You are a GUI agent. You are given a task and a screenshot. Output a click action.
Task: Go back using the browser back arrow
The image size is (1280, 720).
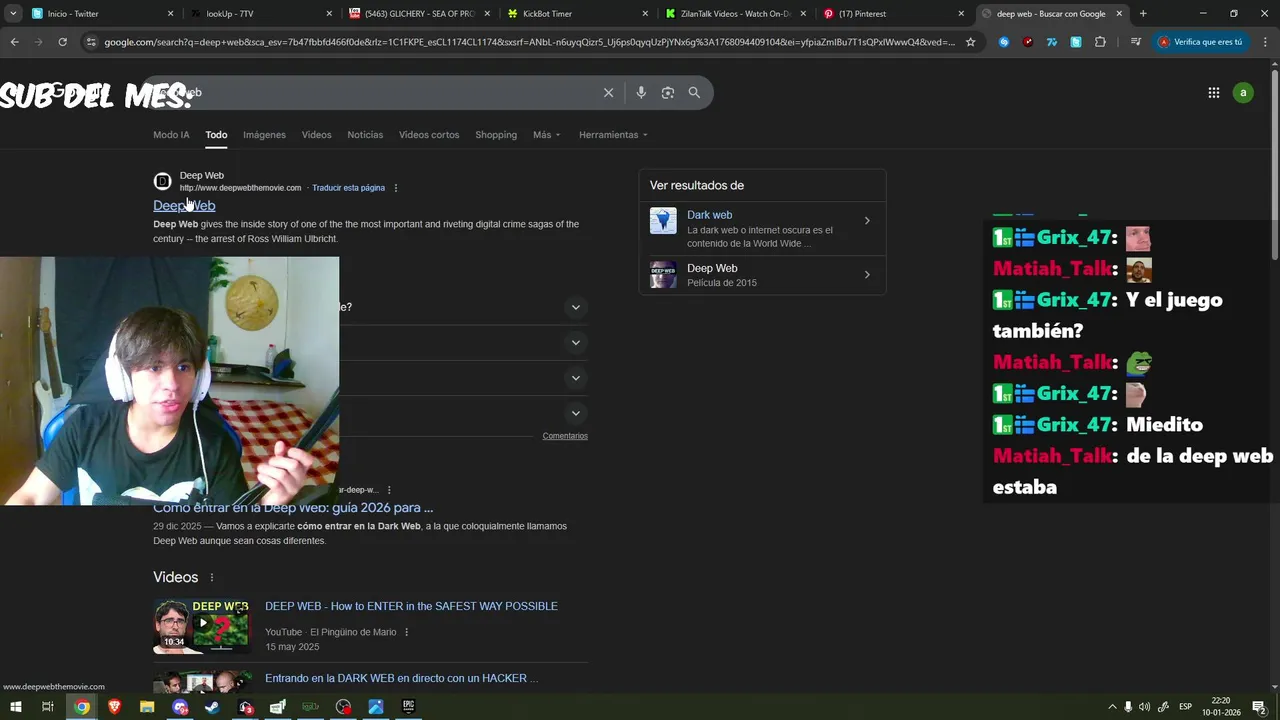[x=14, y=42]
